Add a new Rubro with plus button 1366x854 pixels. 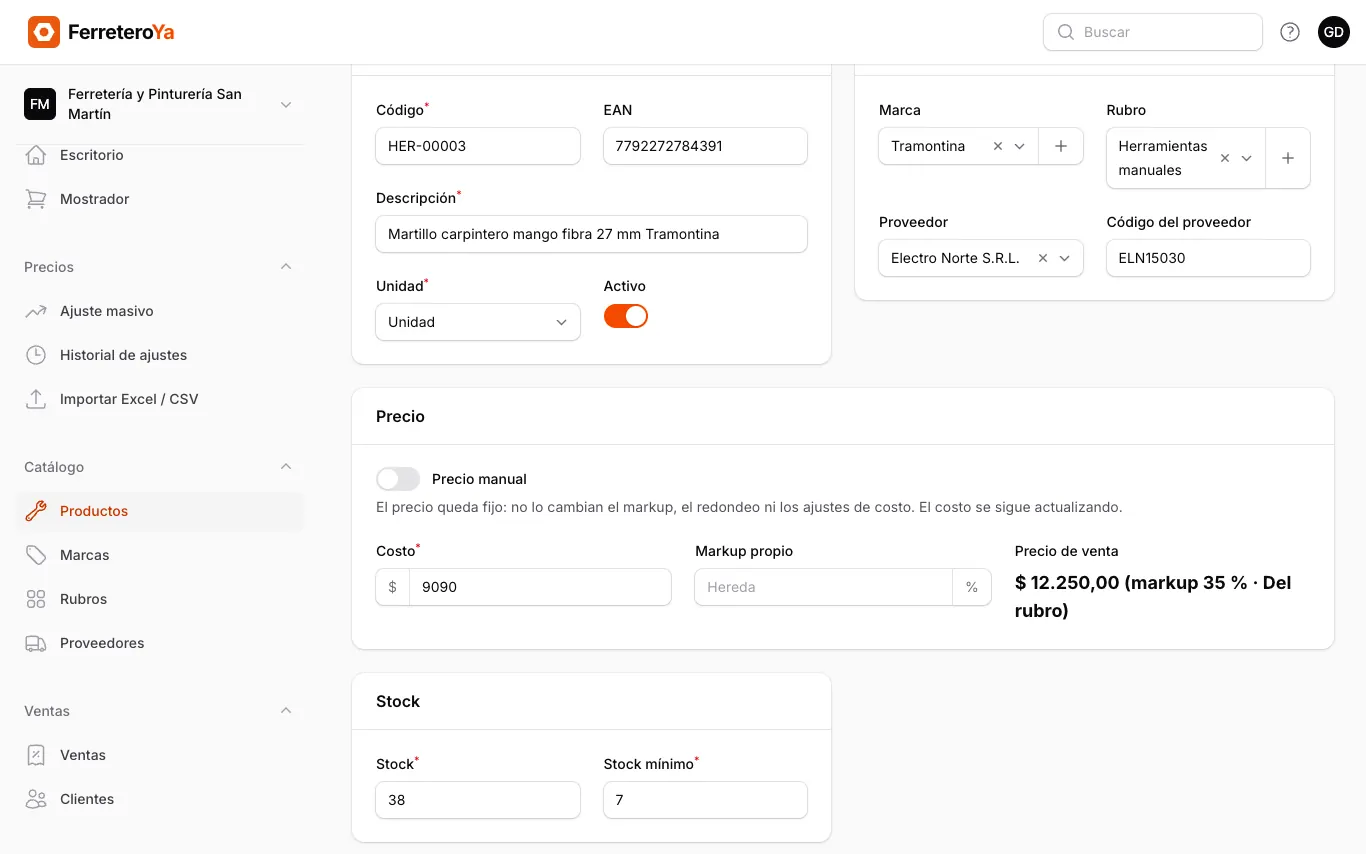(x=1288, y=158)
